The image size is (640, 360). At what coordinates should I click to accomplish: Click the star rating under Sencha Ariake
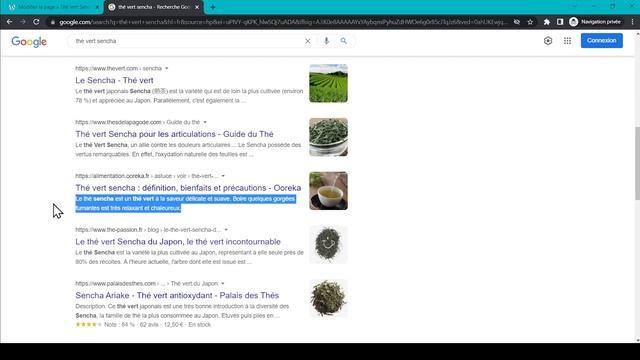coord(88,324)
